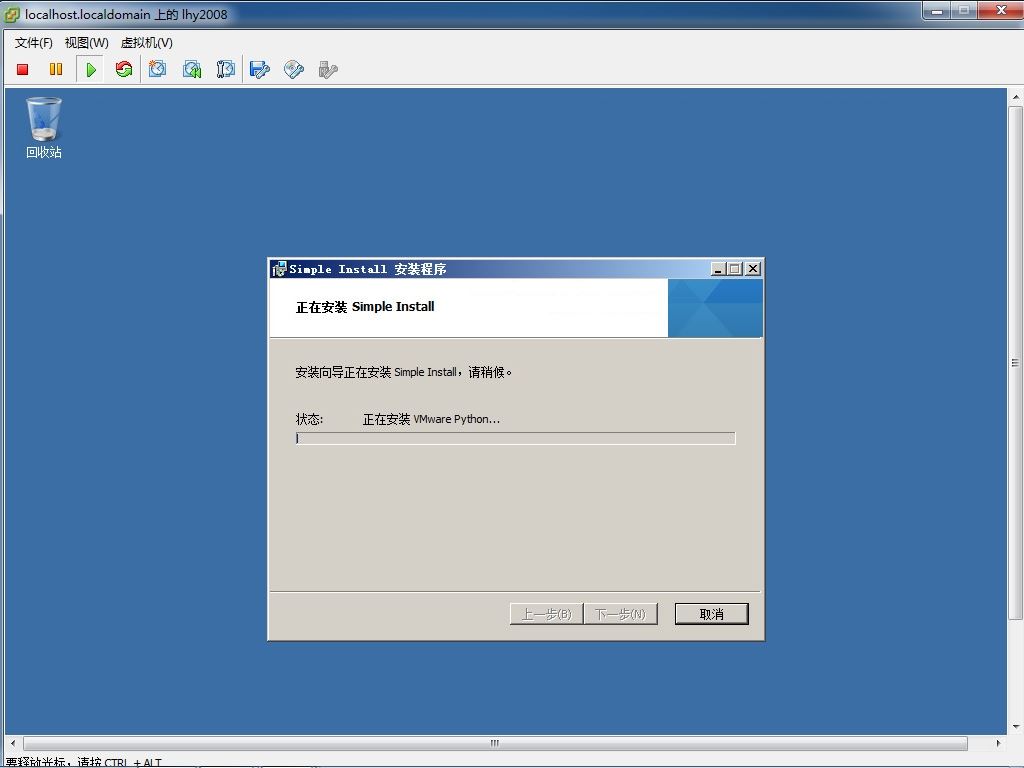
Task: Click the 安装向导正在安装 Simple Install message
Action: (x=404, y=372)
